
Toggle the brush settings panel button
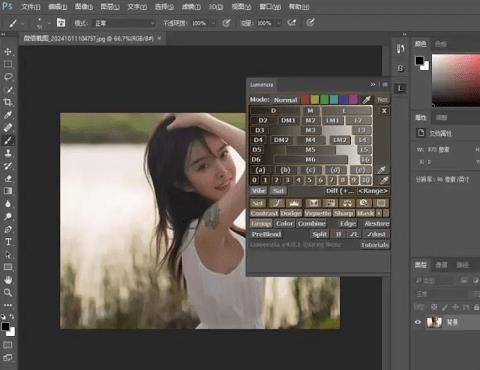(61, 23)
